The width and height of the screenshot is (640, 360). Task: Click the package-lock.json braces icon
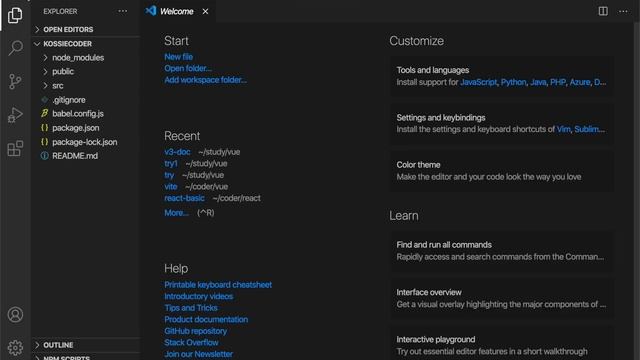(x=44, y=142)
